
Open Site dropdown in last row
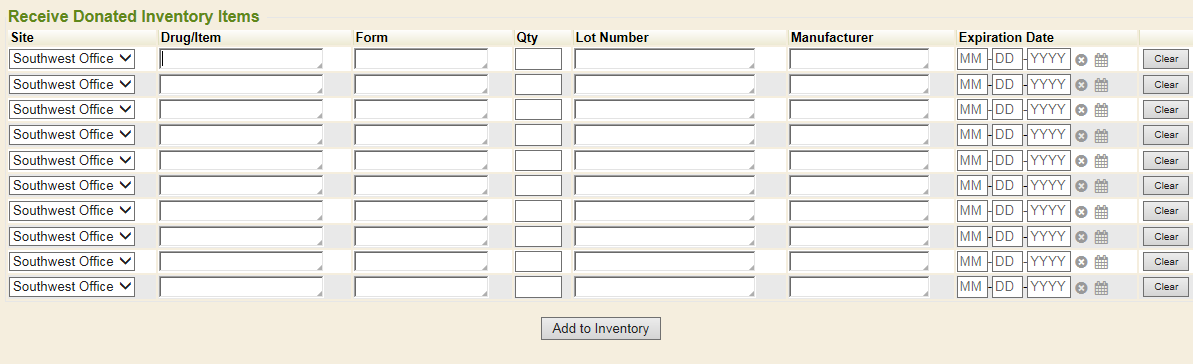pos(72,286)
